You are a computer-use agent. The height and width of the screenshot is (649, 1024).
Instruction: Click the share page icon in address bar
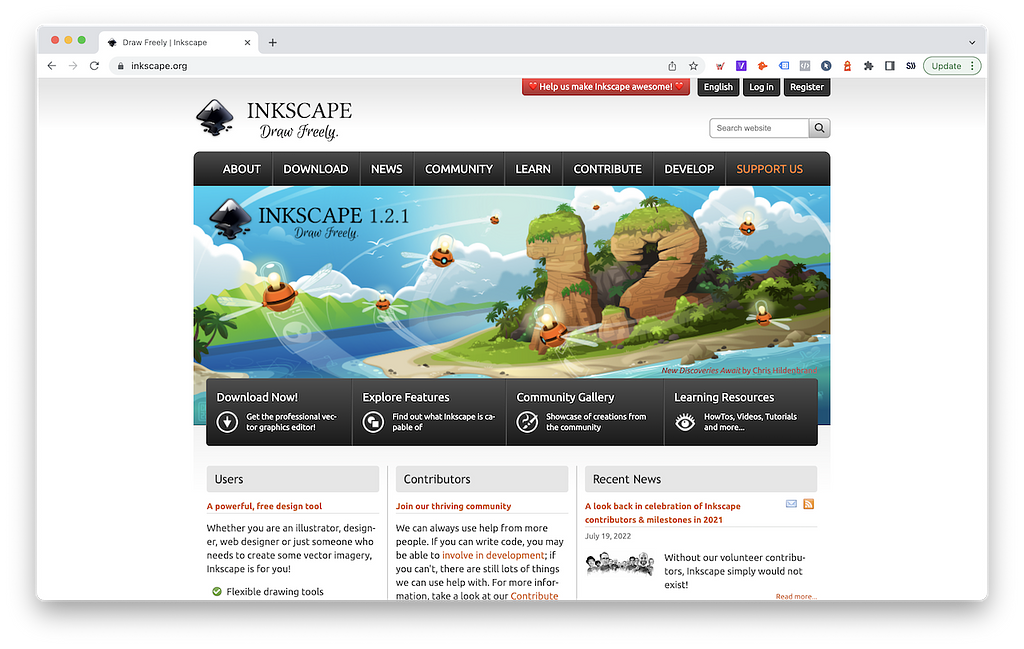672,66
